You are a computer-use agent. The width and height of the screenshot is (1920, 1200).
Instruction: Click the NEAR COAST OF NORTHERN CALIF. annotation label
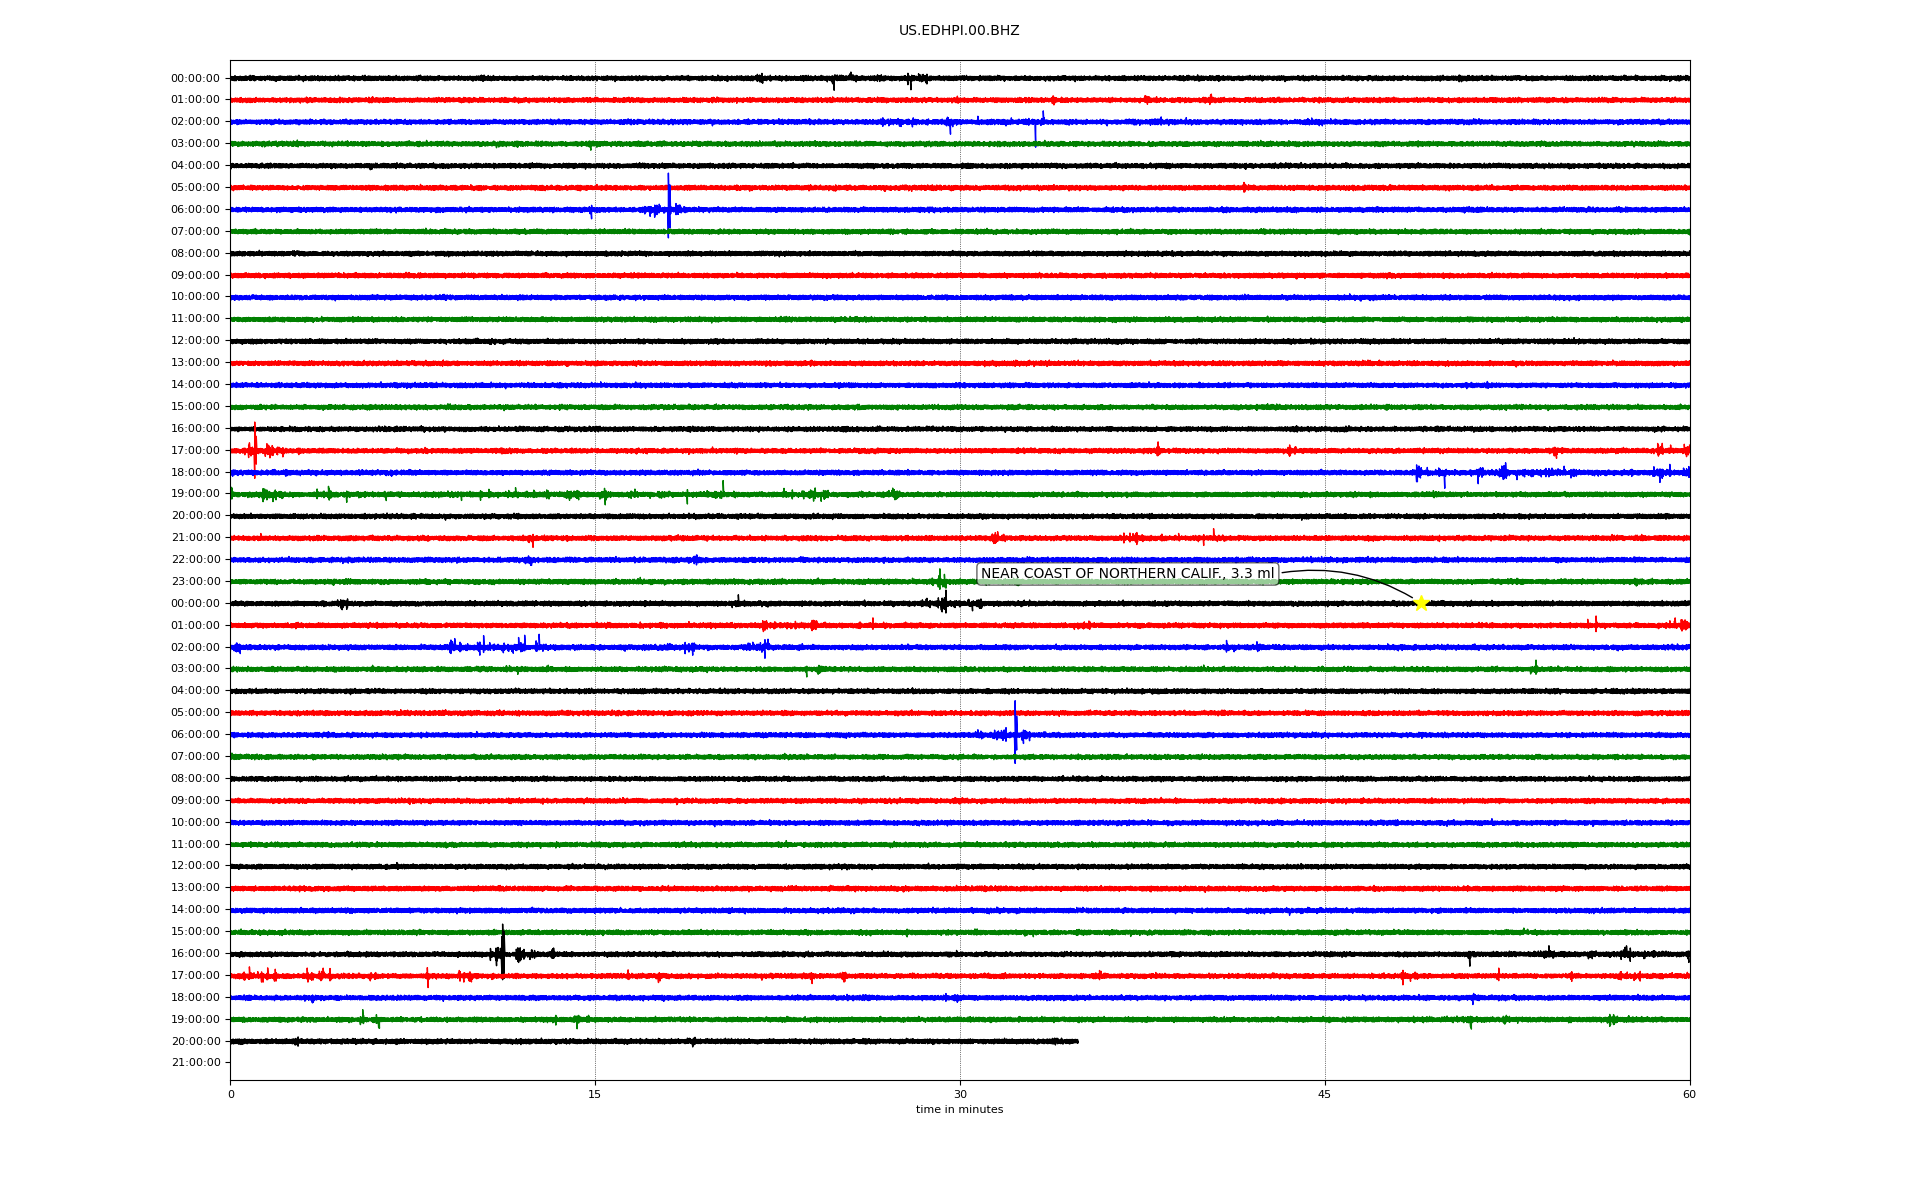[x=1127, y=574]
